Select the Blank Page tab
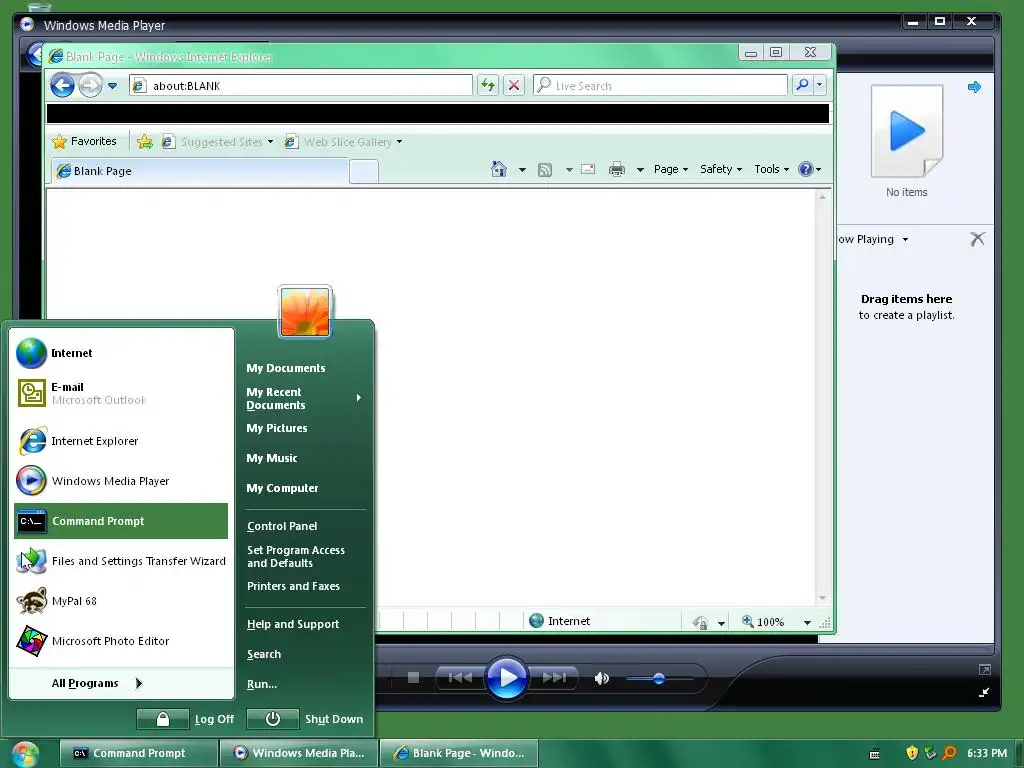The image size is (1024, 768). [199, 171]
